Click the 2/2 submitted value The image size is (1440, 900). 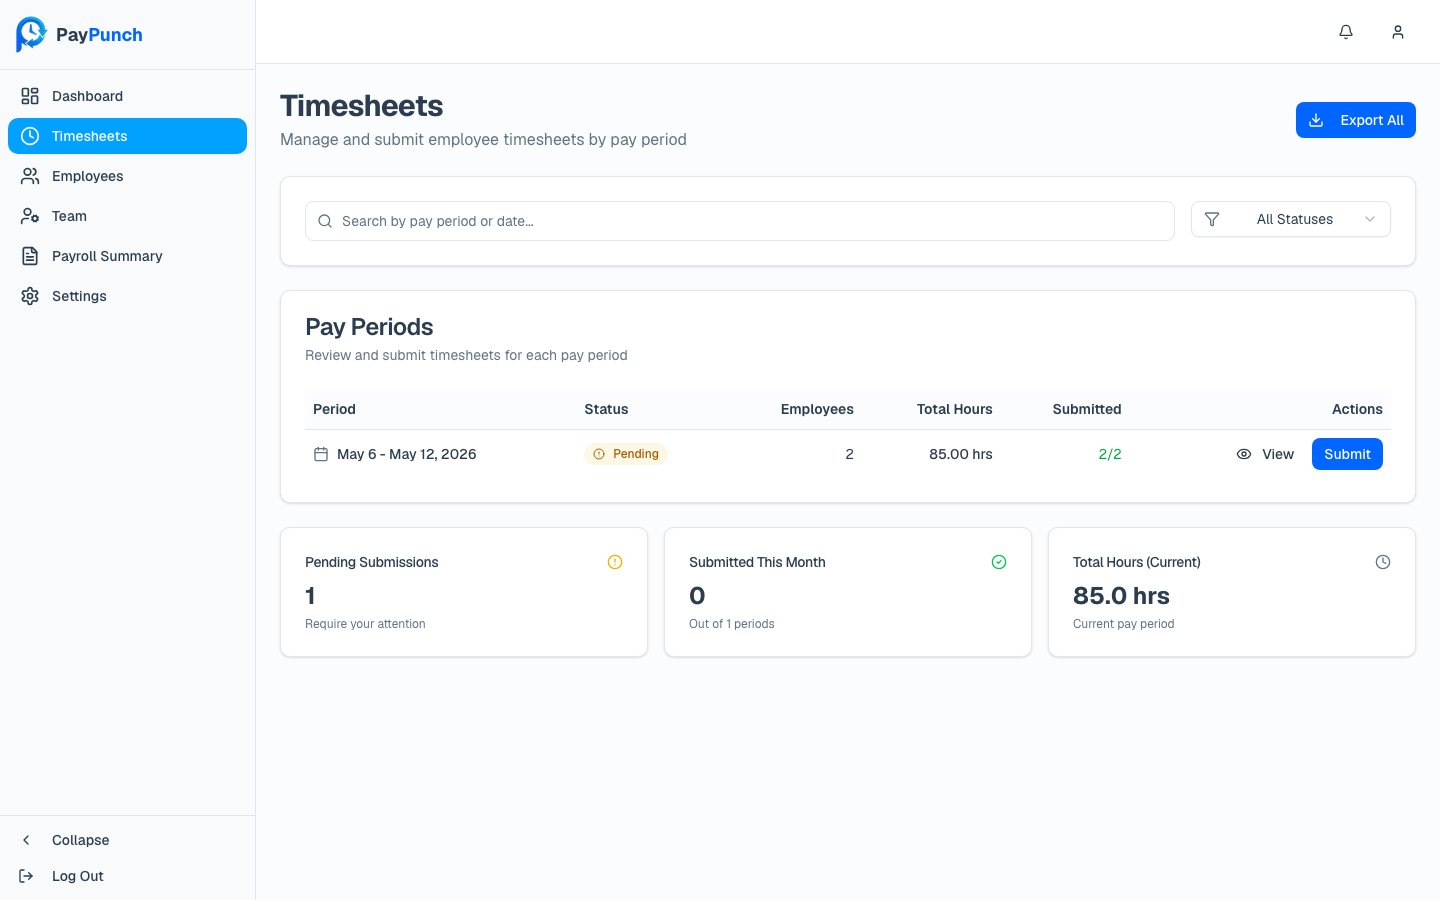click(1110, 454)
